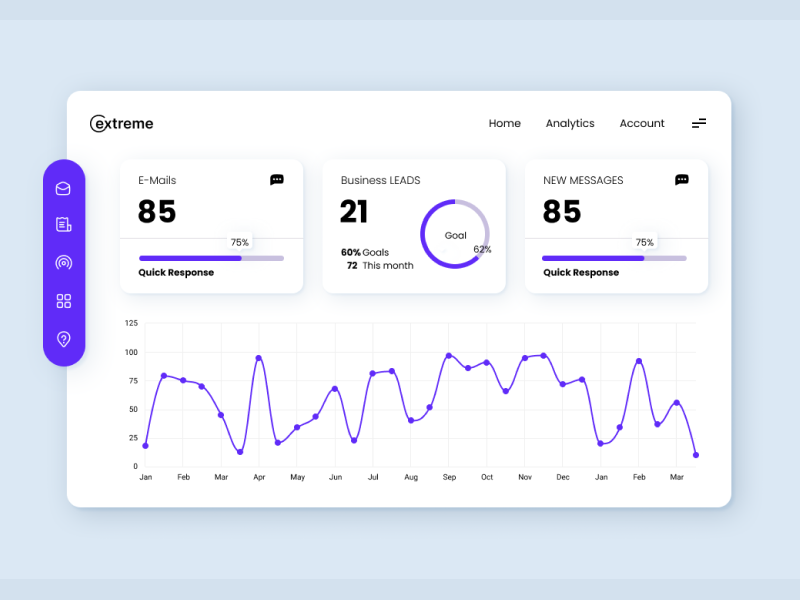Screen dimensions: 800x600
Task: Click the 72 This month text
Action: point(380,266)
